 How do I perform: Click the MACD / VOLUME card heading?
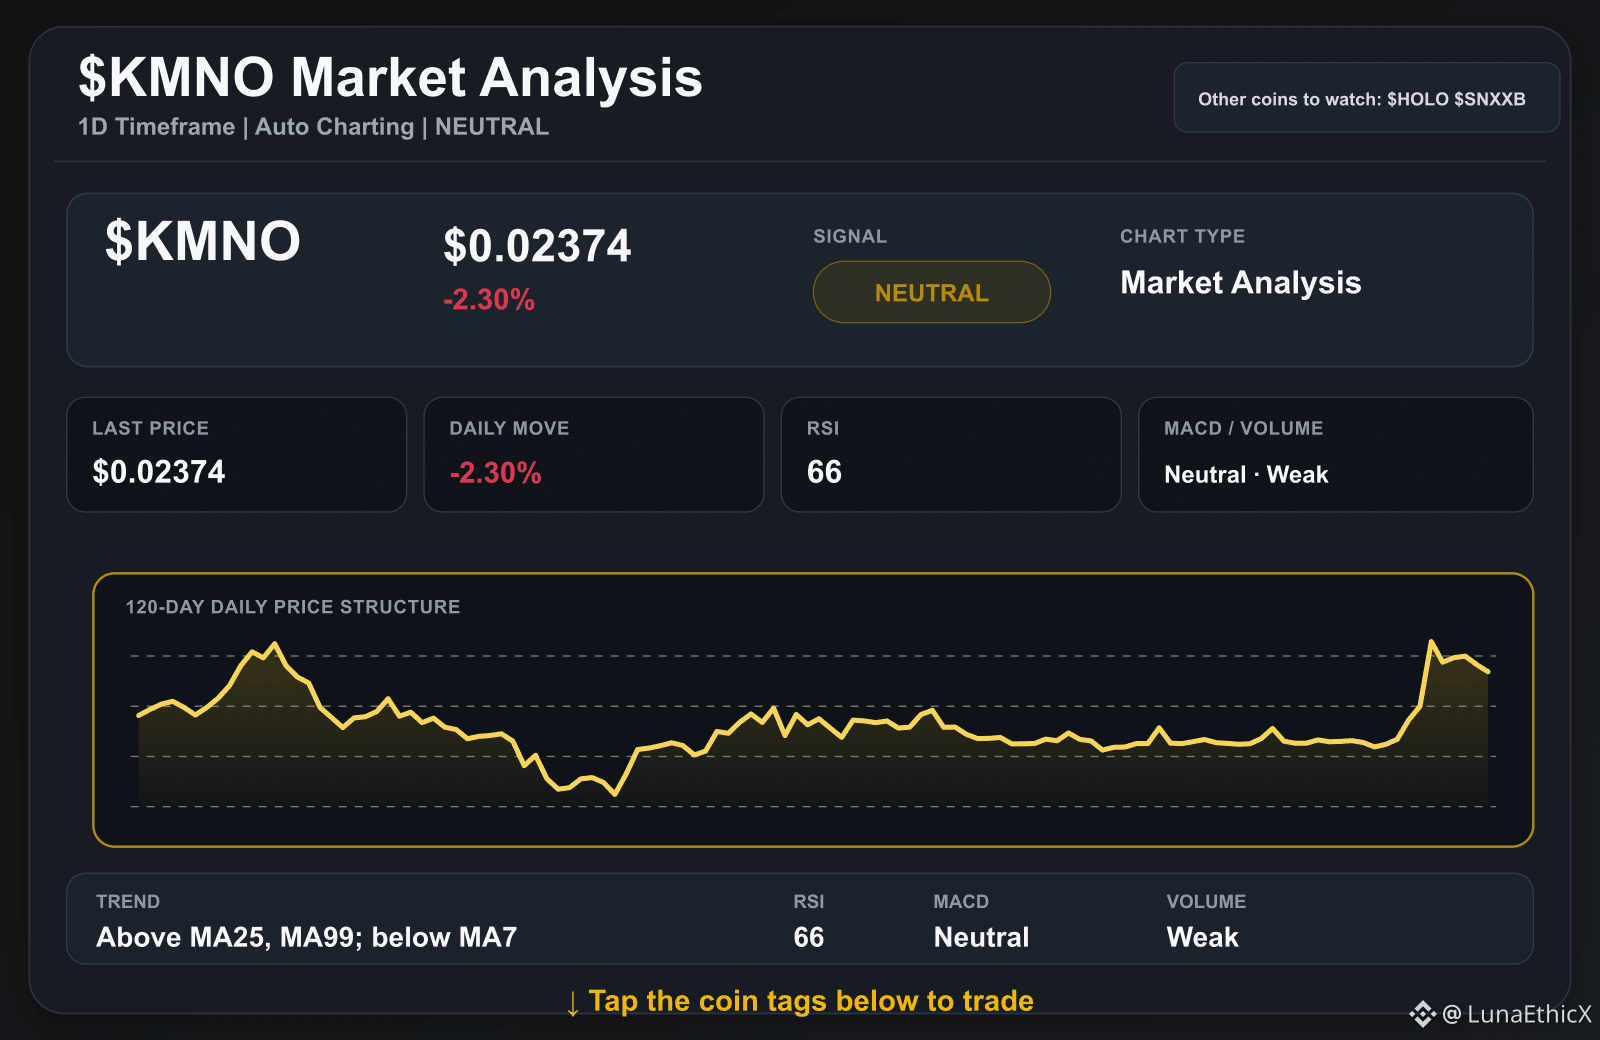1243,428
